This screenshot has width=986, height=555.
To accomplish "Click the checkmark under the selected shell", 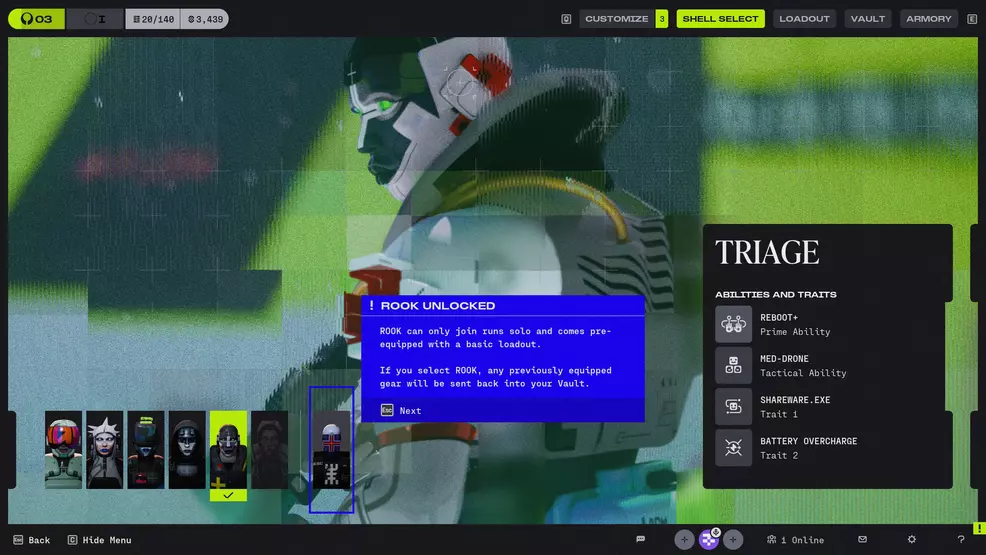I will coord(228,495).
